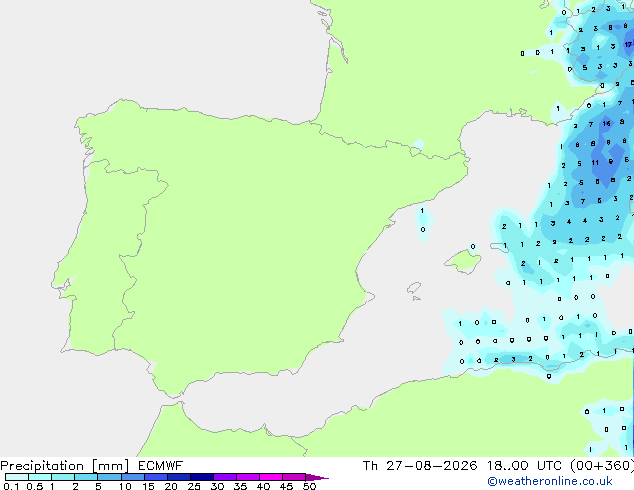Click the 'Precipitation' title word
634x490 pixels.
click(42, 466)
